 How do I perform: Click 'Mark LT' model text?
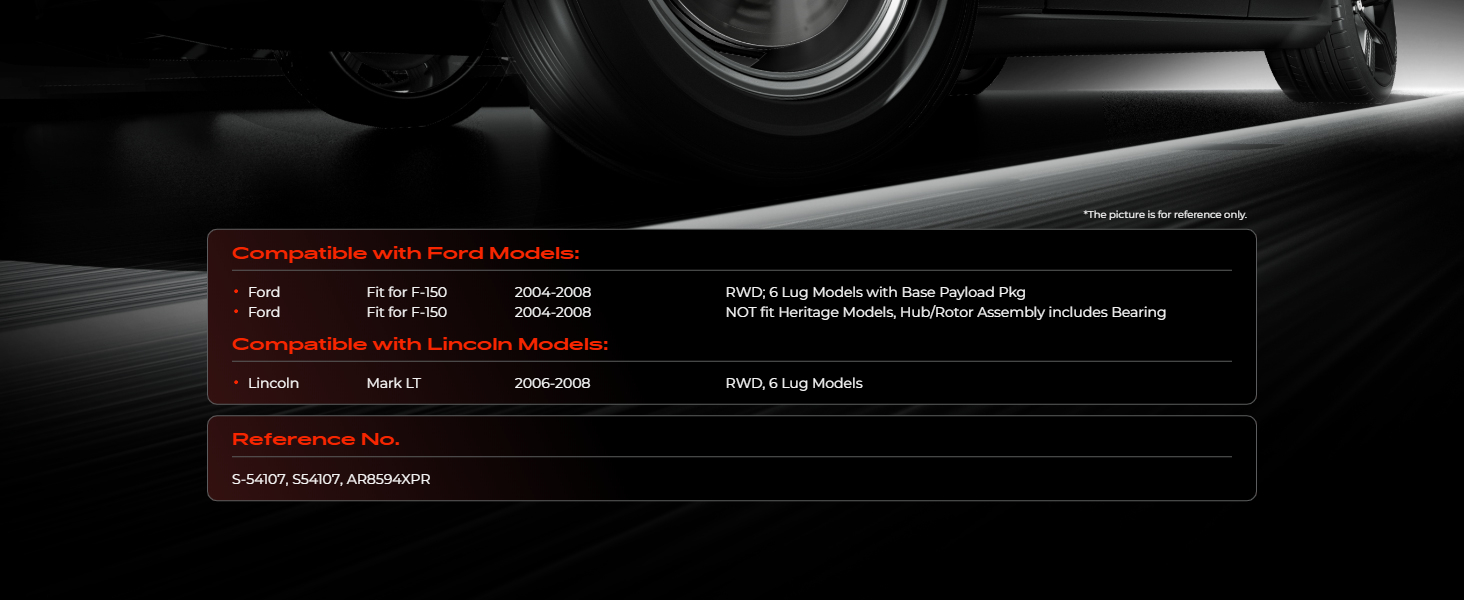coord(393,384)
